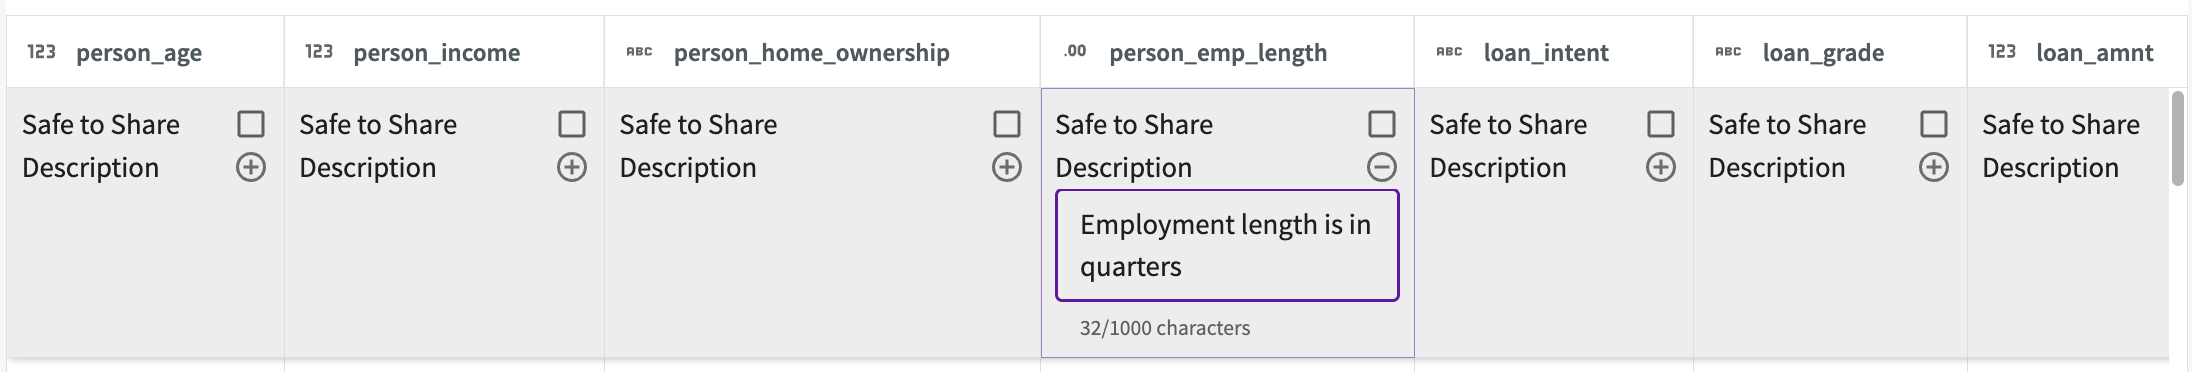The image size is (2192, 372).
Task: Click the numeric type icon for person_age
Action: tap(41, 52)
